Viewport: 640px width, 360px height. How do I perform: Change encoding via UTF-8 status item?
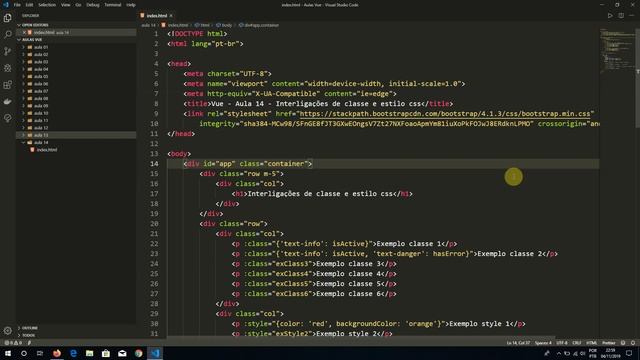coord(562,343)
